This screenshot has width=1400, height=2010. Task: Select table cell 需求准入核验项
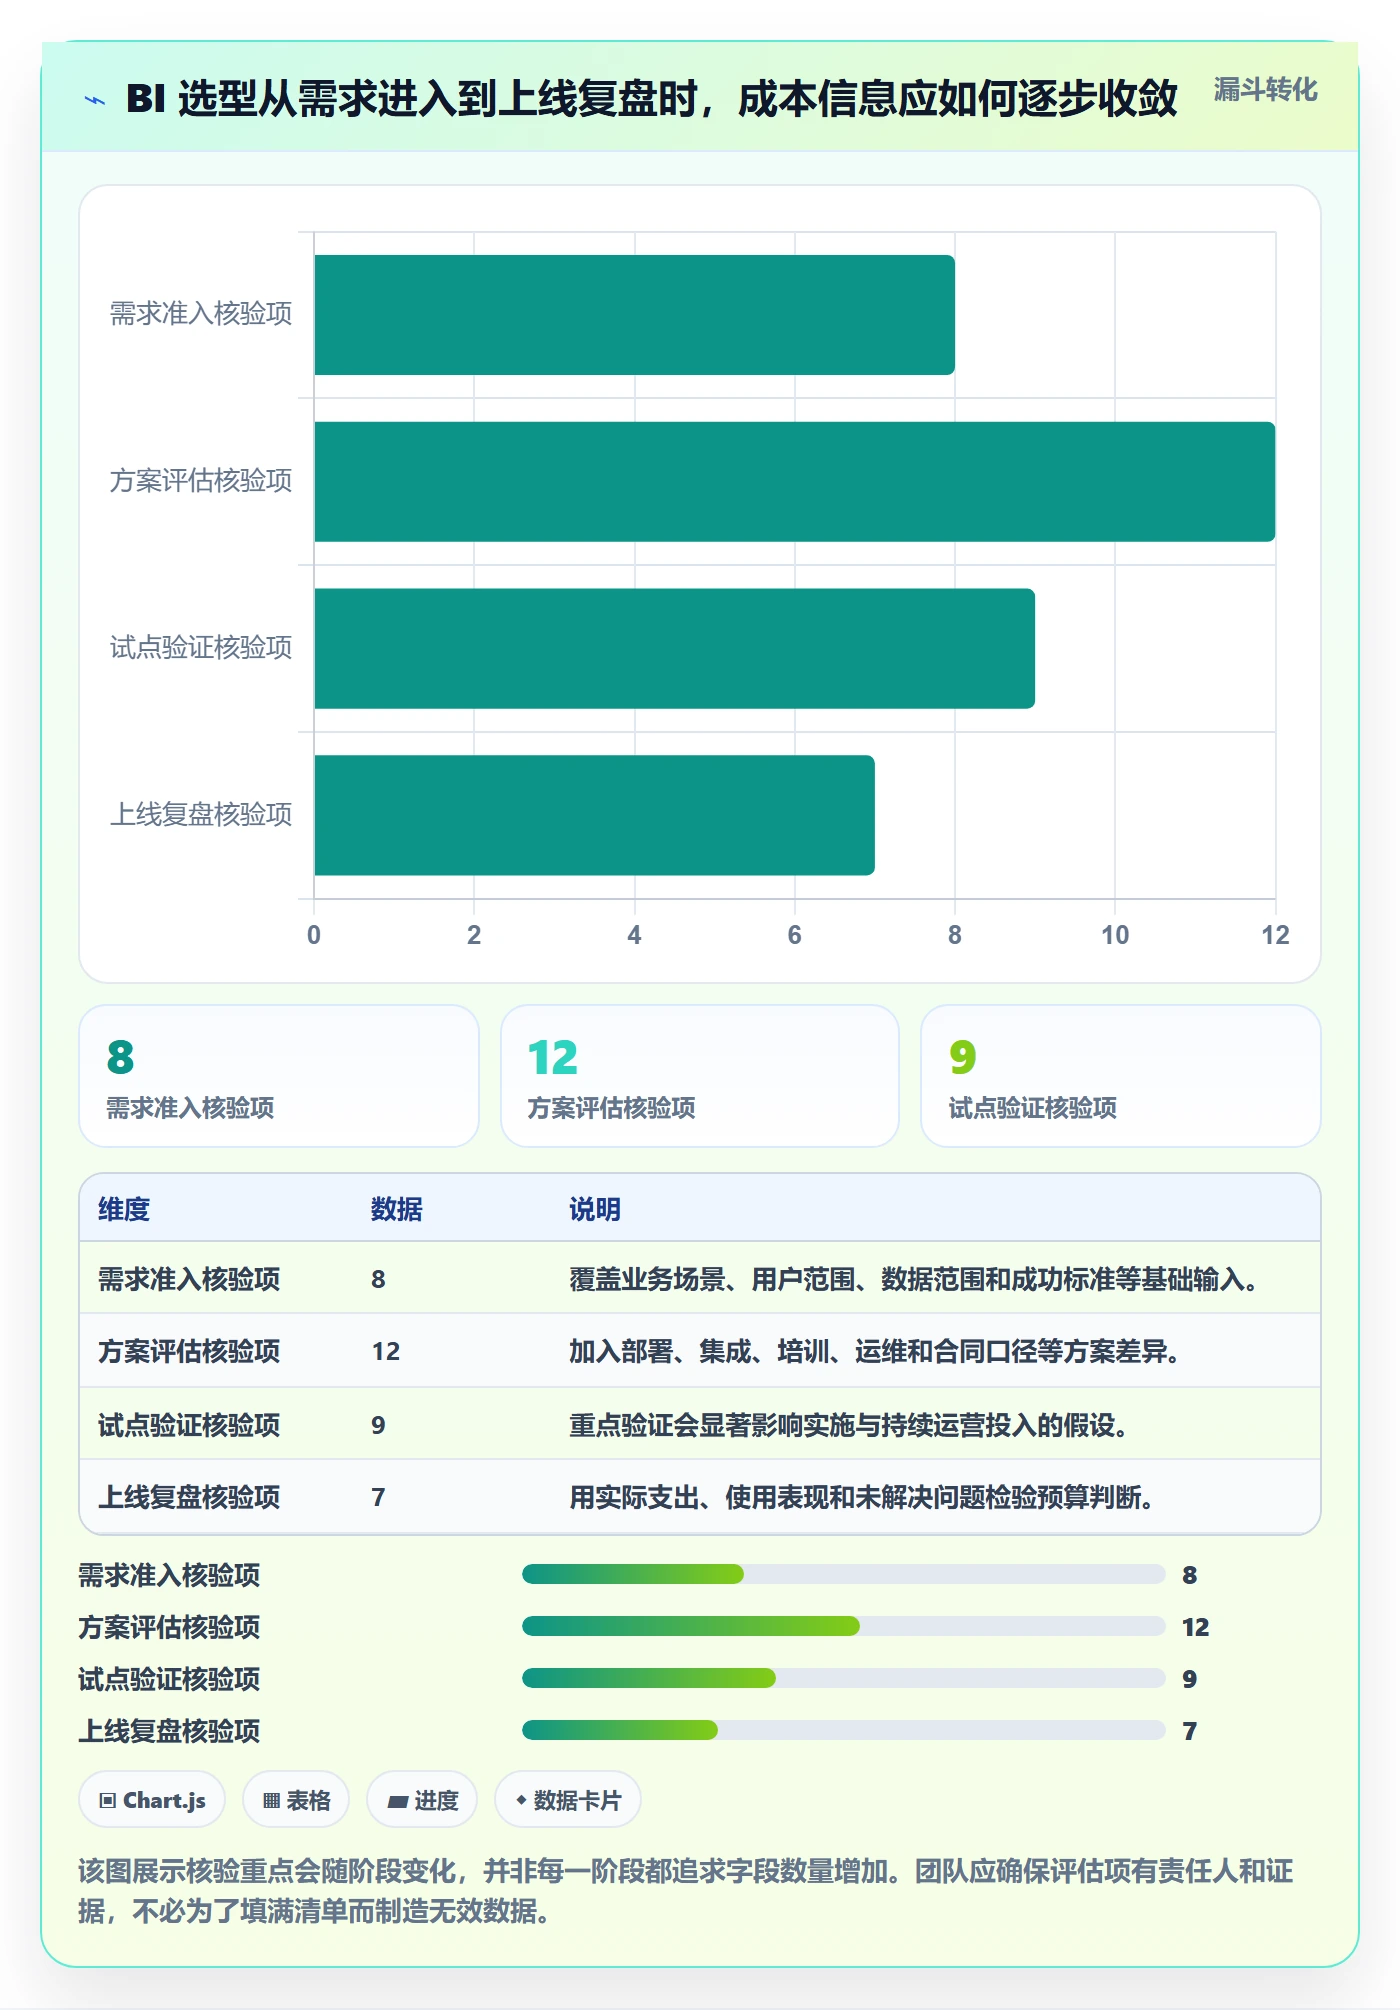189,1279
